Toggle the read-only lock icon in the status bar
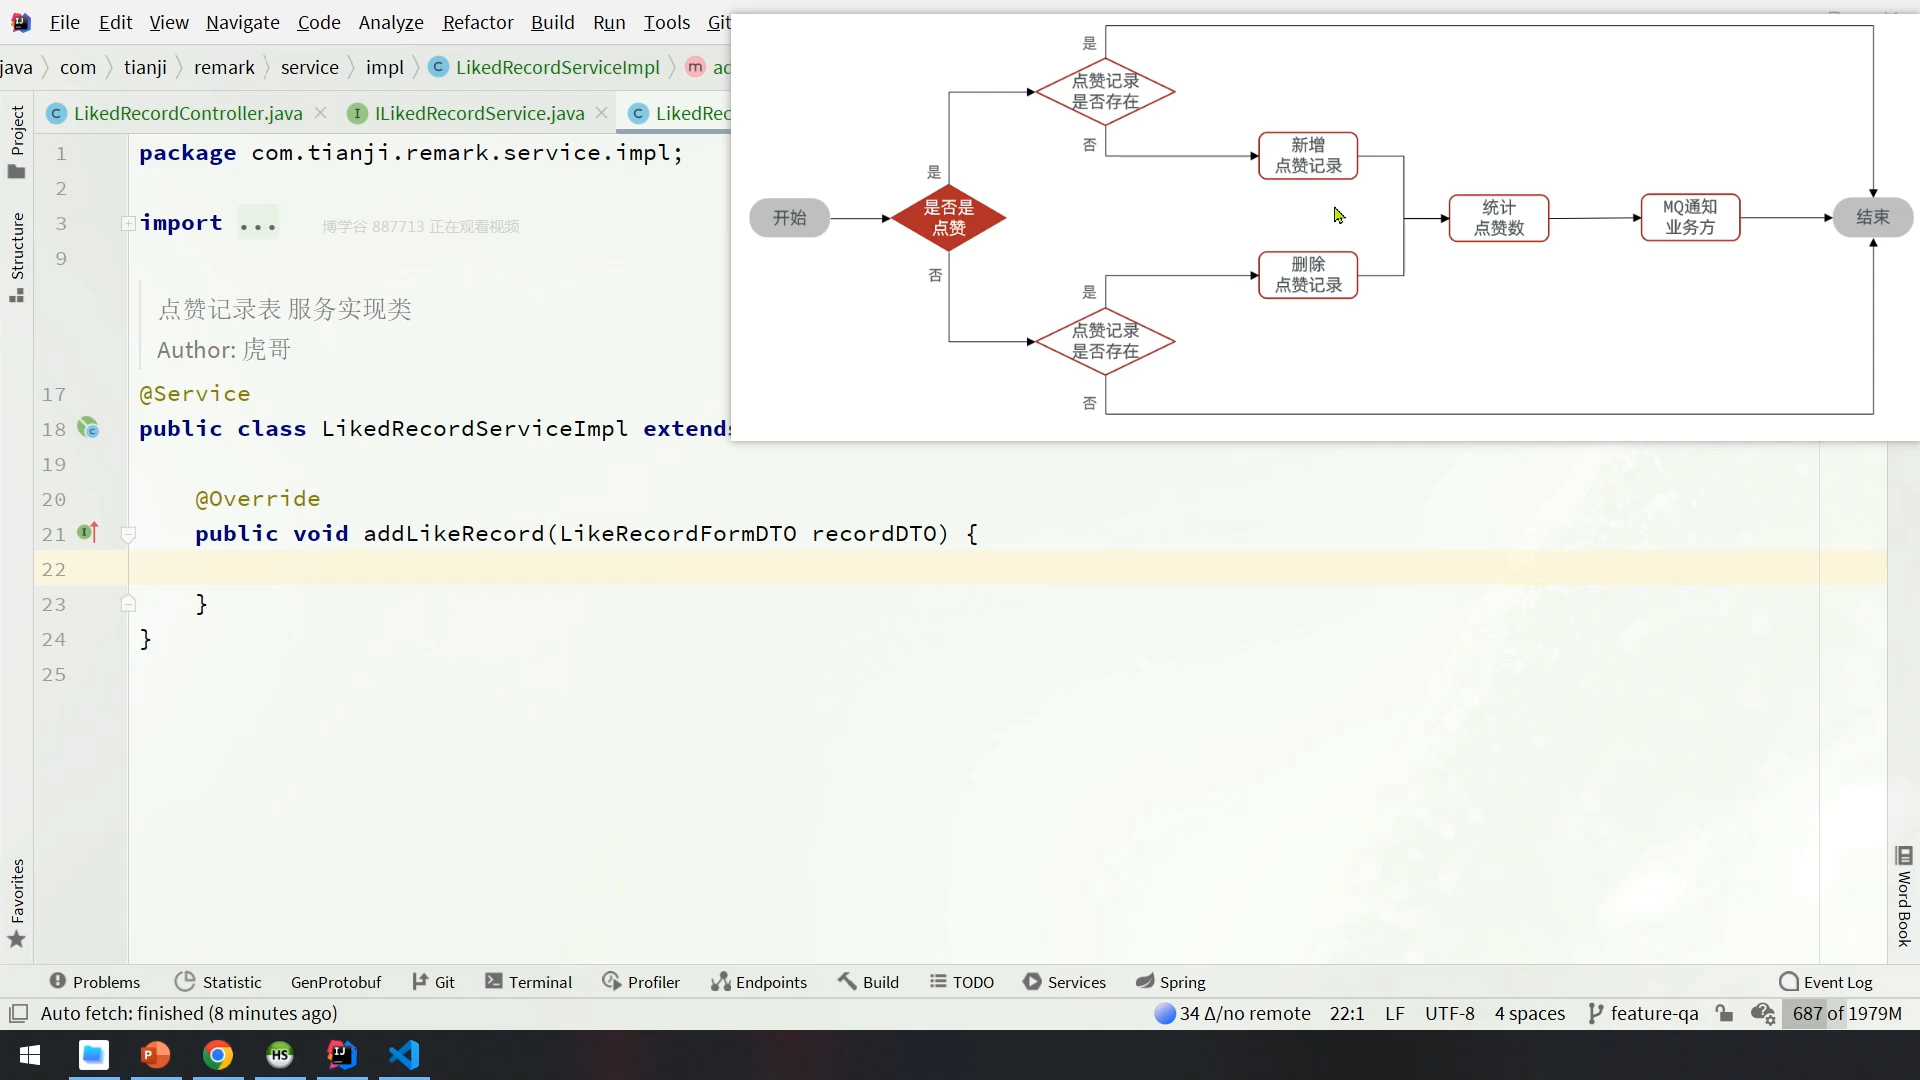1920x1080 pixels. pyautogui.click(x=1724, y=1013)
